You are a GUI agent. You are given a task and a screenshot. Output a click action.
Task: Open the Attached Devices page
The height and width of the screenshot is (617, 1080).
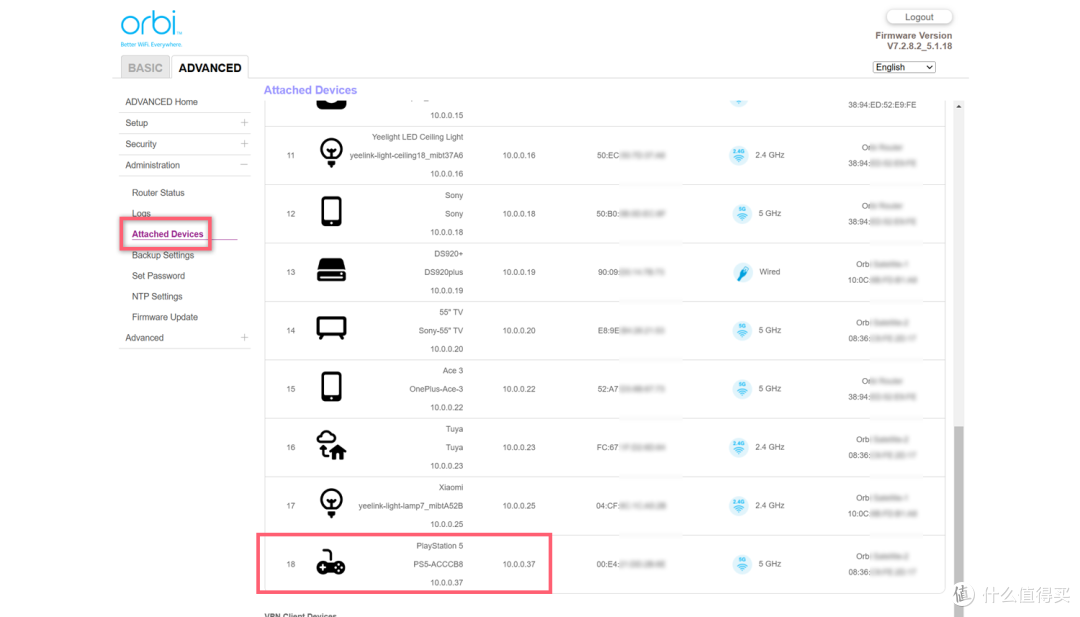pos(167,234)
